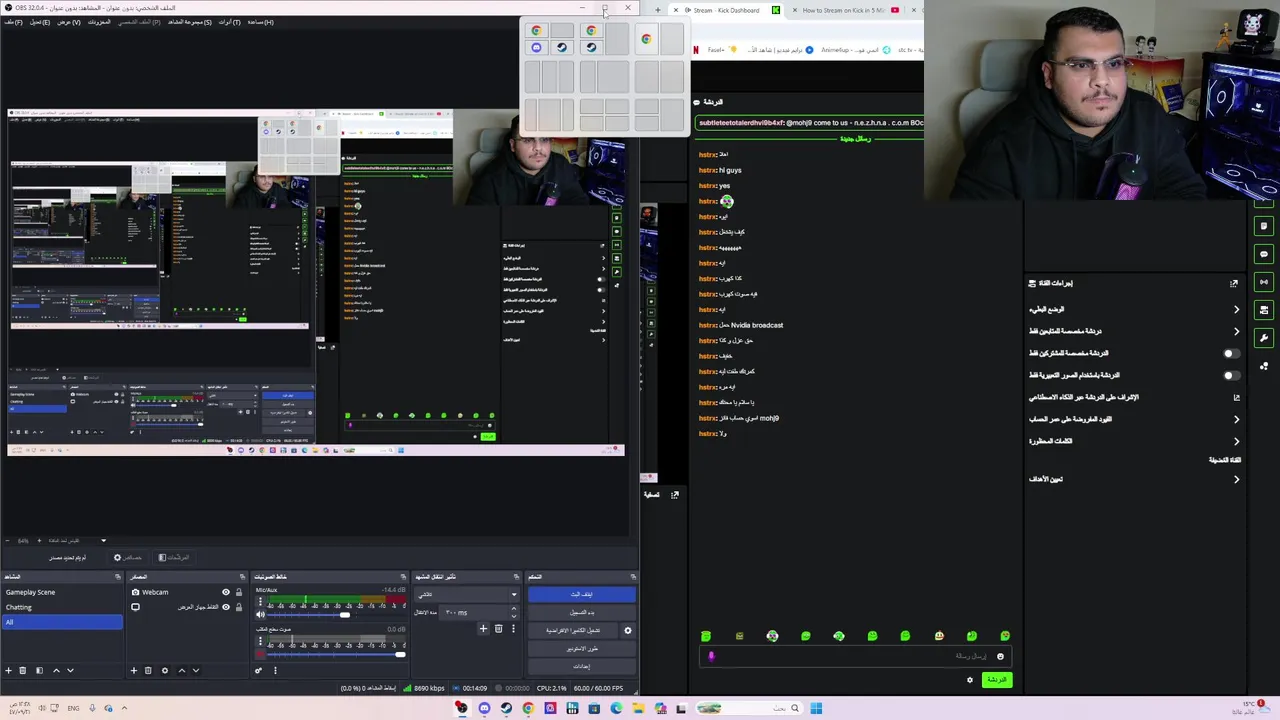Open OBS Scene Collection (S) menu
The height and width of the screenshot is (720, 1280).
coord(190,22)
